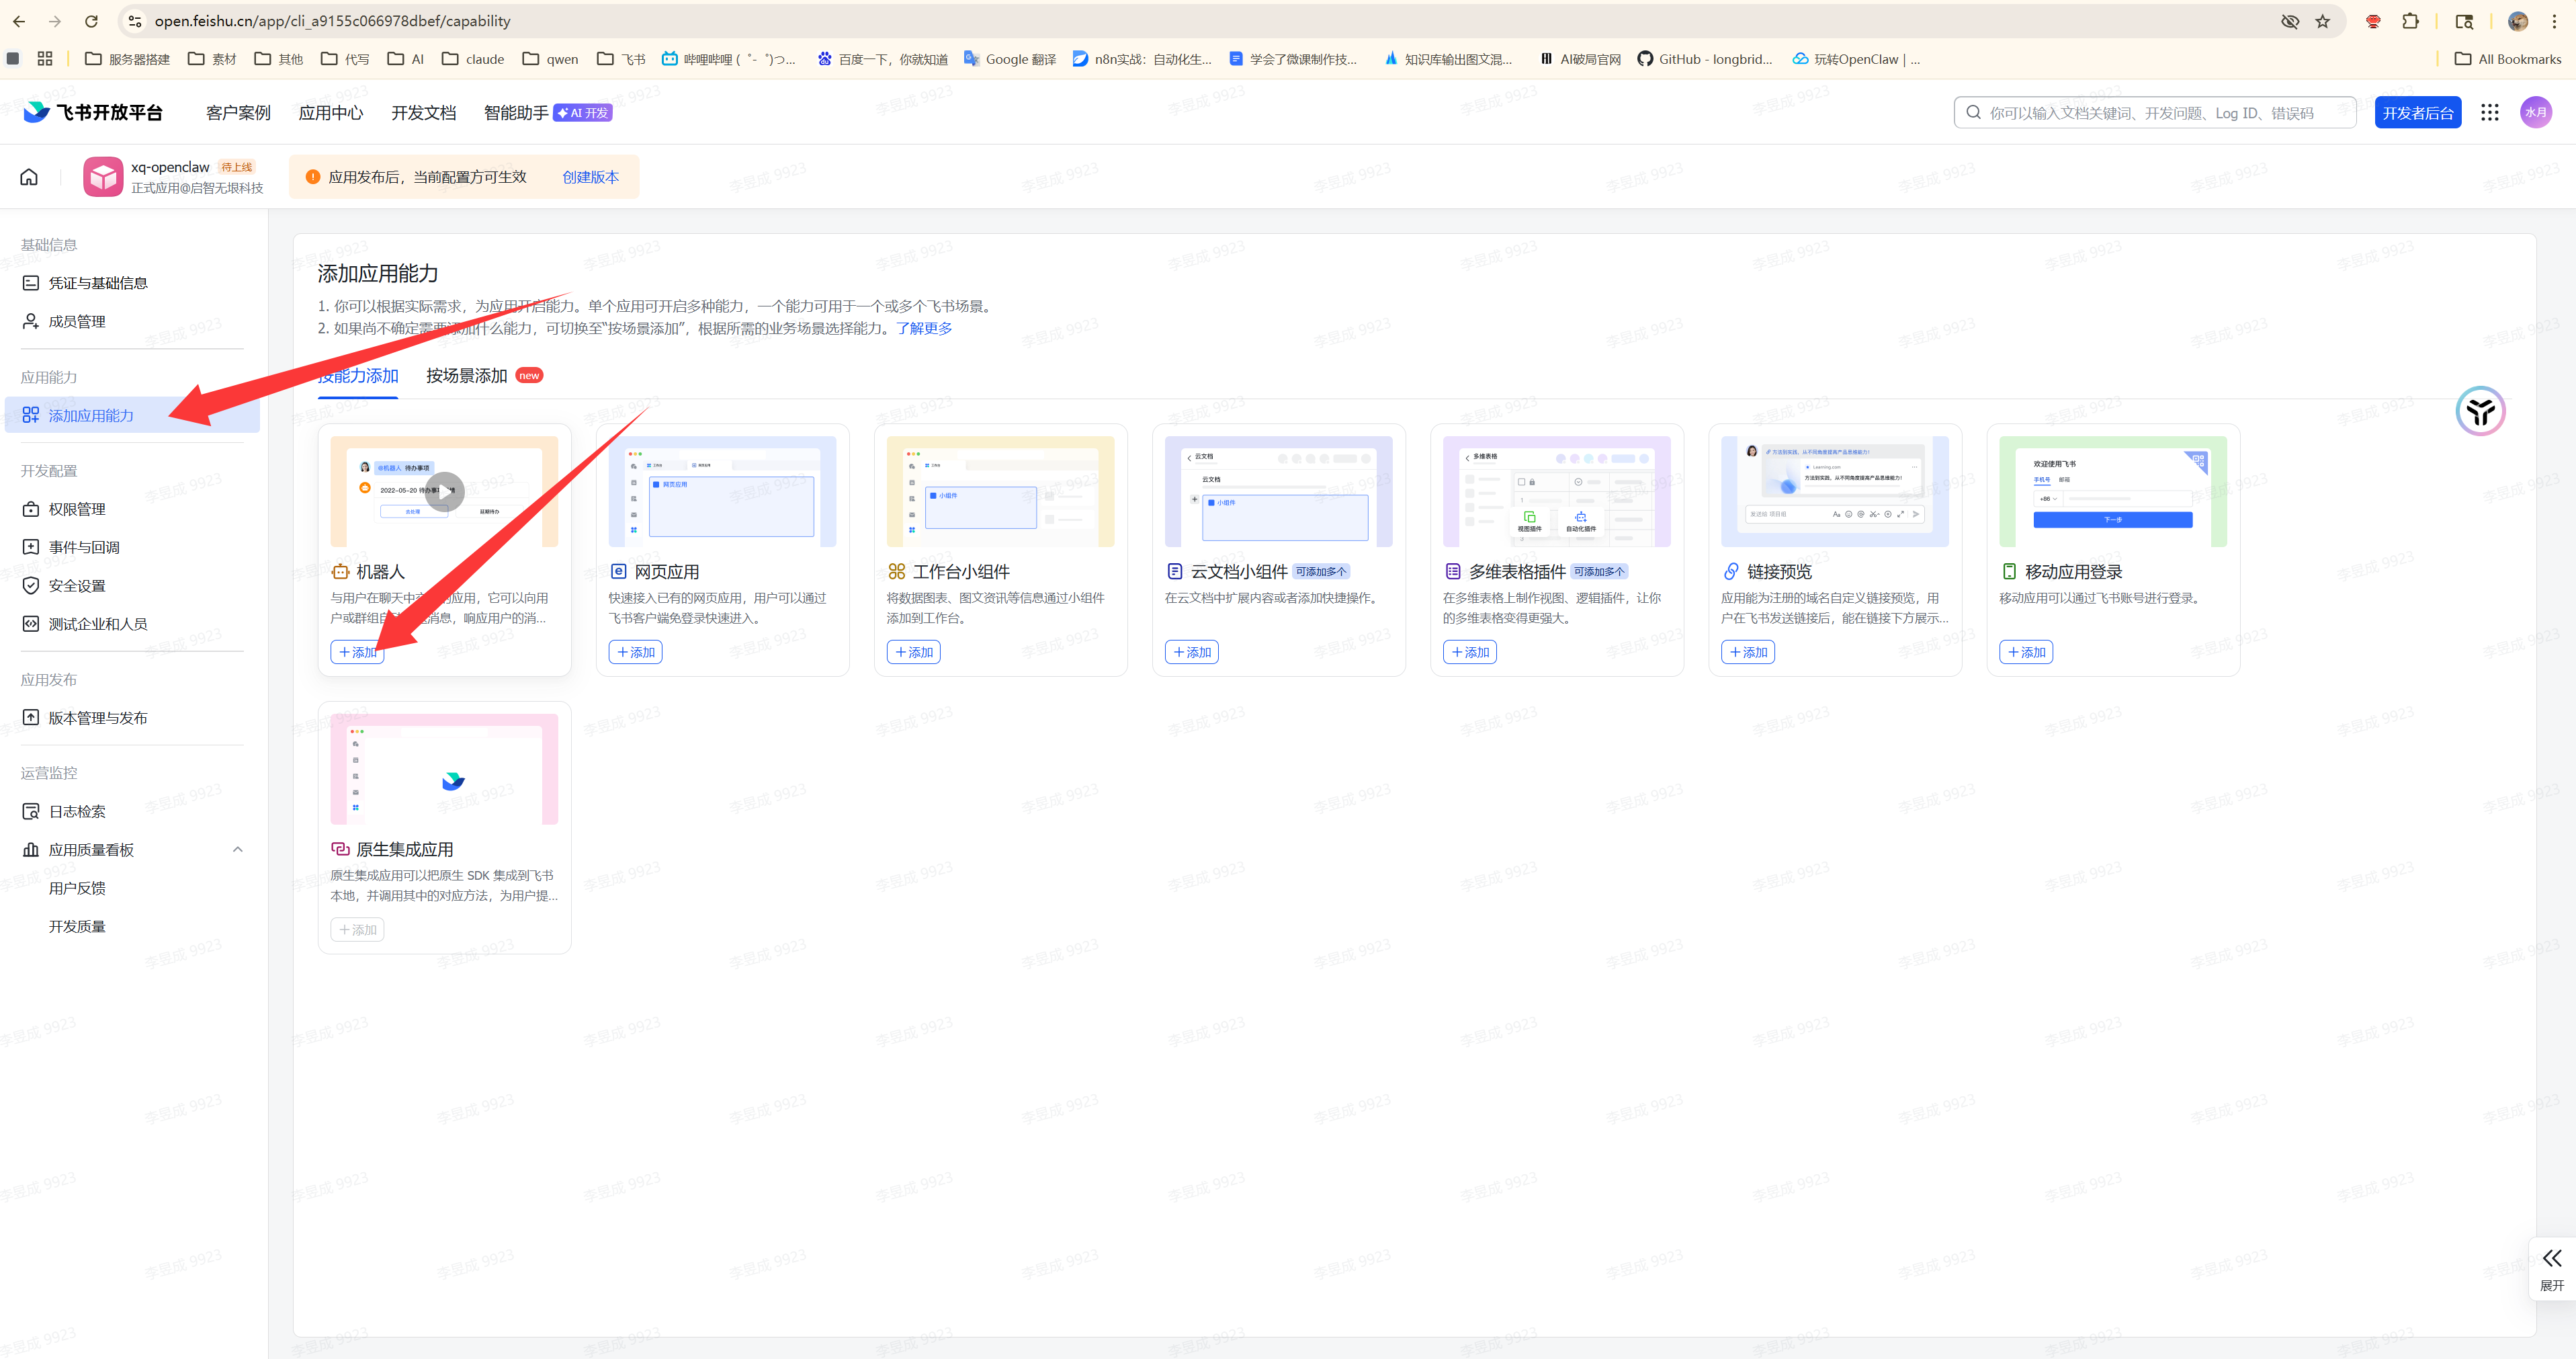Open the 服务器搭建 bookmark folder
Viewport: 2576px width, 1359px height.
click(127, 59)
